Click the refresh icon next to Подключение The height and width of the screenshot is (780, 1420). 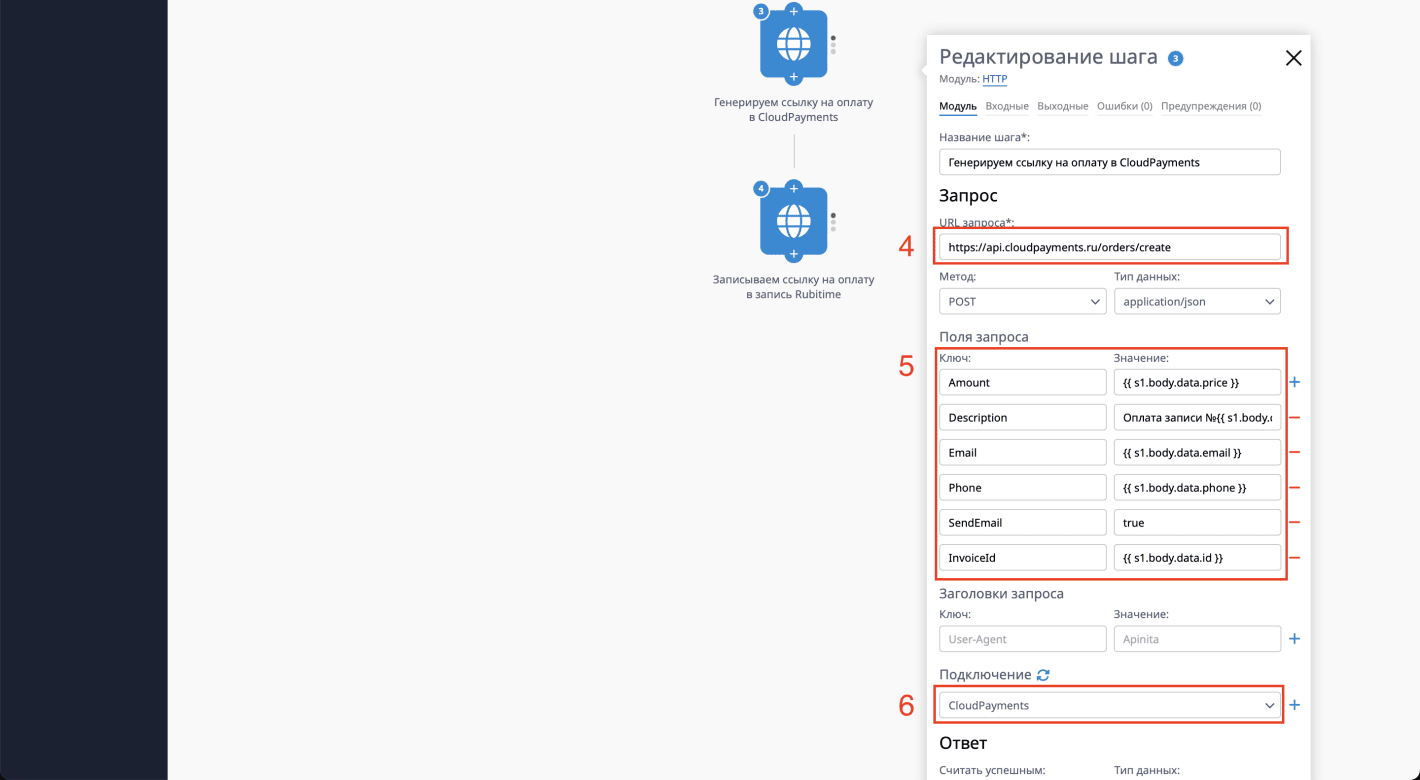click(1043, 674)
